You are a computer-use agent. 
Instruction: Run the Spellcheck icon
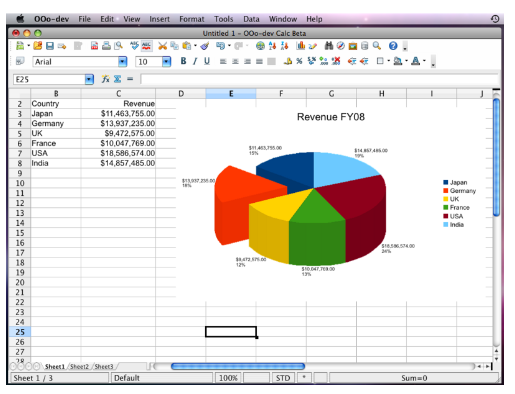(134, 46)
